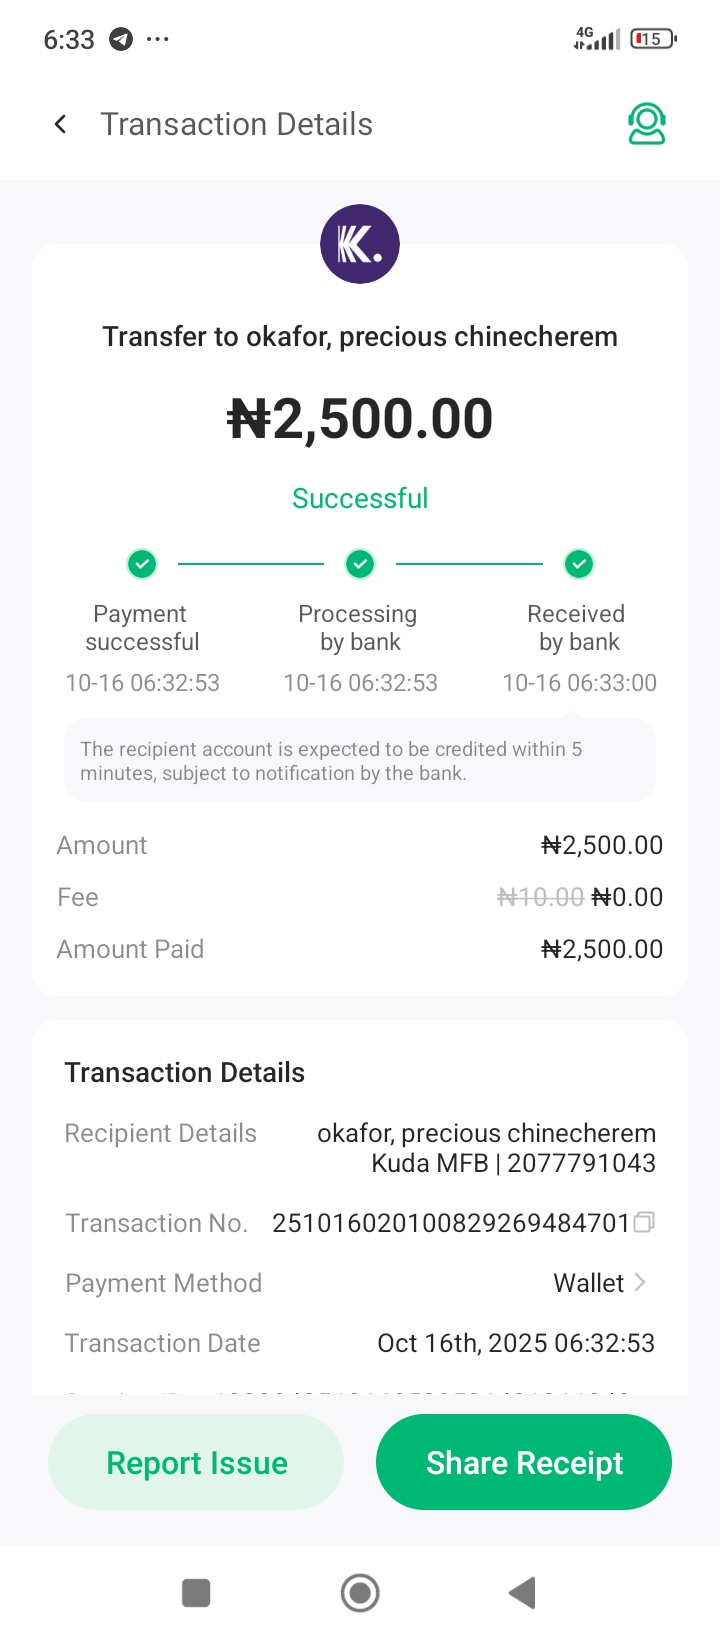Tap the battery status indicator
Screen dimensions: 720x1640
click(653, 40)
